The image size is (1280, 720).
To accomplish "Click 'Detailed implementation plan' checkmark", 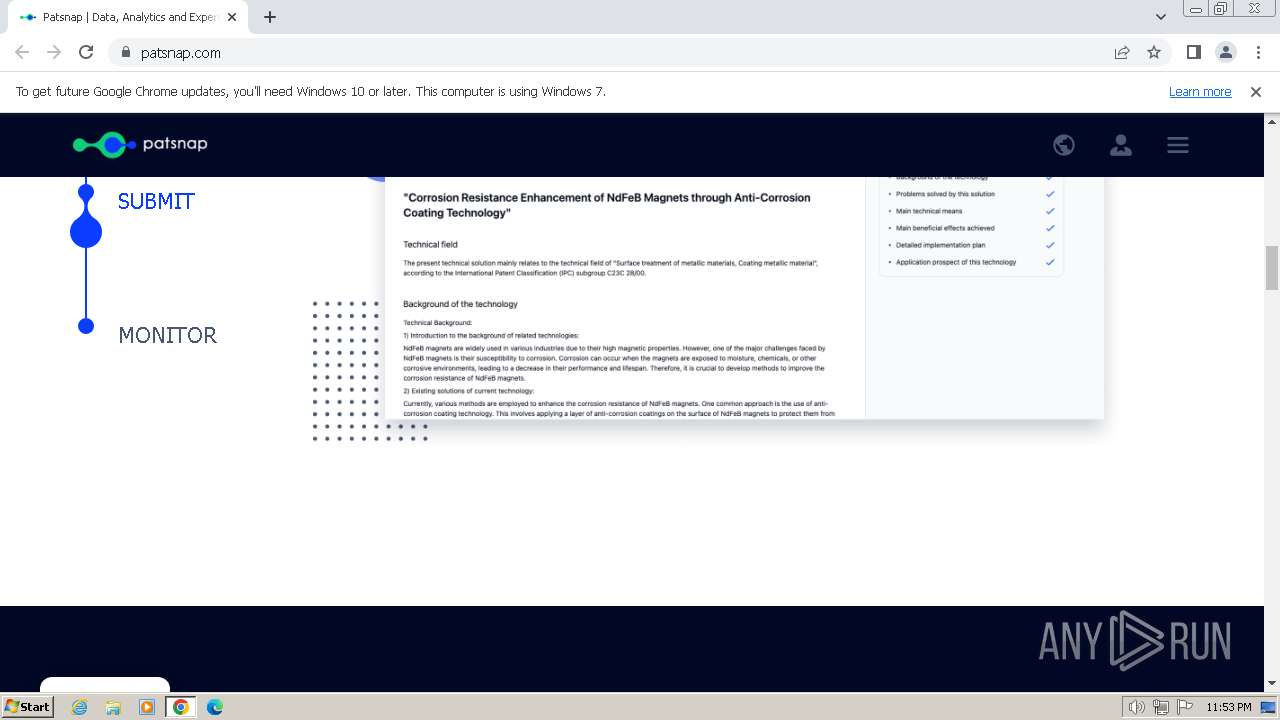I will tap(1050, 245).
